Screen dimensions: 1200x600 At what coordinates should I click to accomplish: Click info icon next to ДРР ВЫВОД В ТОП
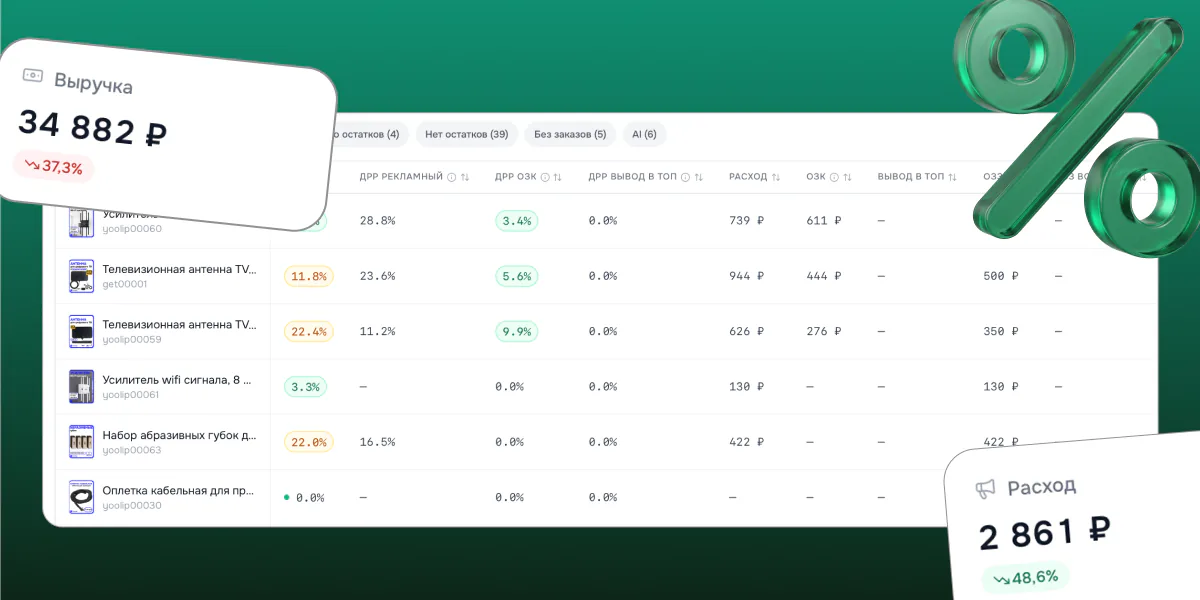[x=686, y=177]
